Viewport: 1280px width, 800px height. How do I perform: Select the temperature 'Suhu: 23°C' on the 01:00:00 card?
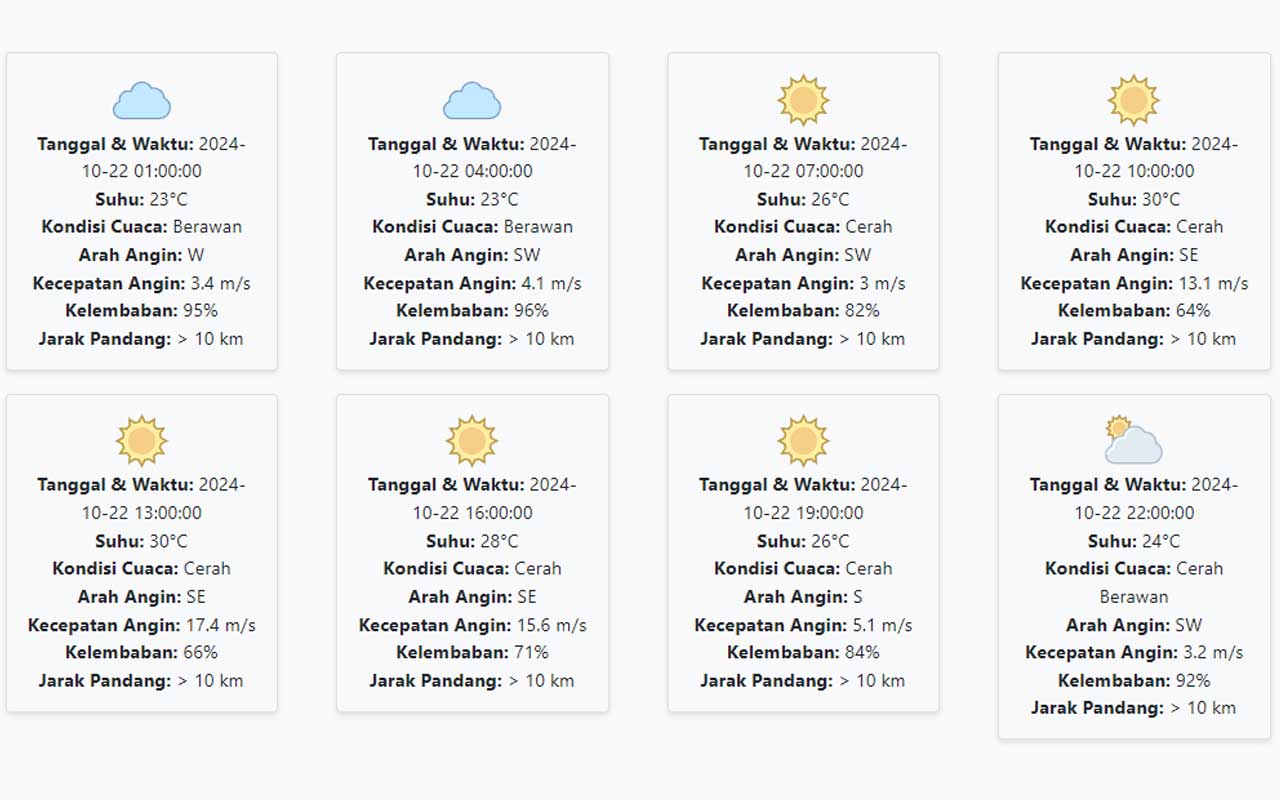142,199
